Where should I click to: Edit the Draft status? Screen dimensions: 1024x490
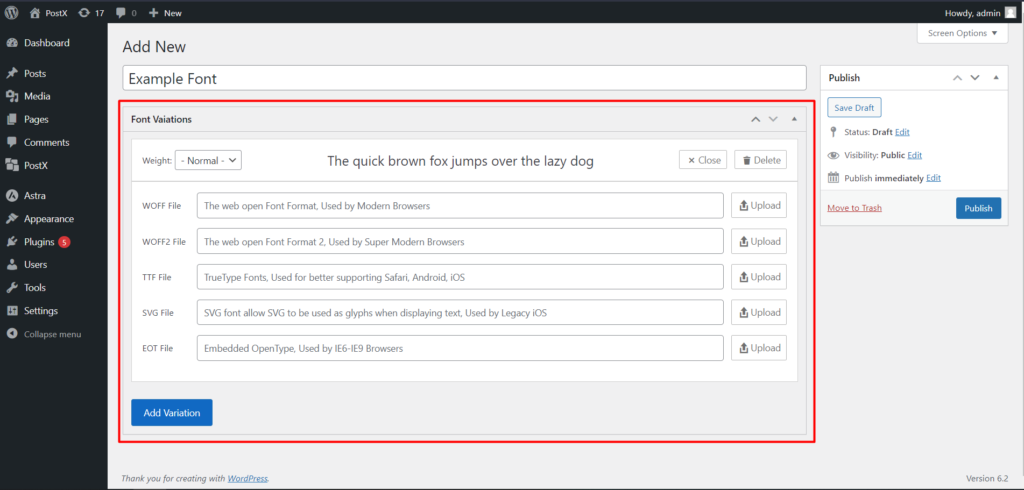(x=902, y=132)
